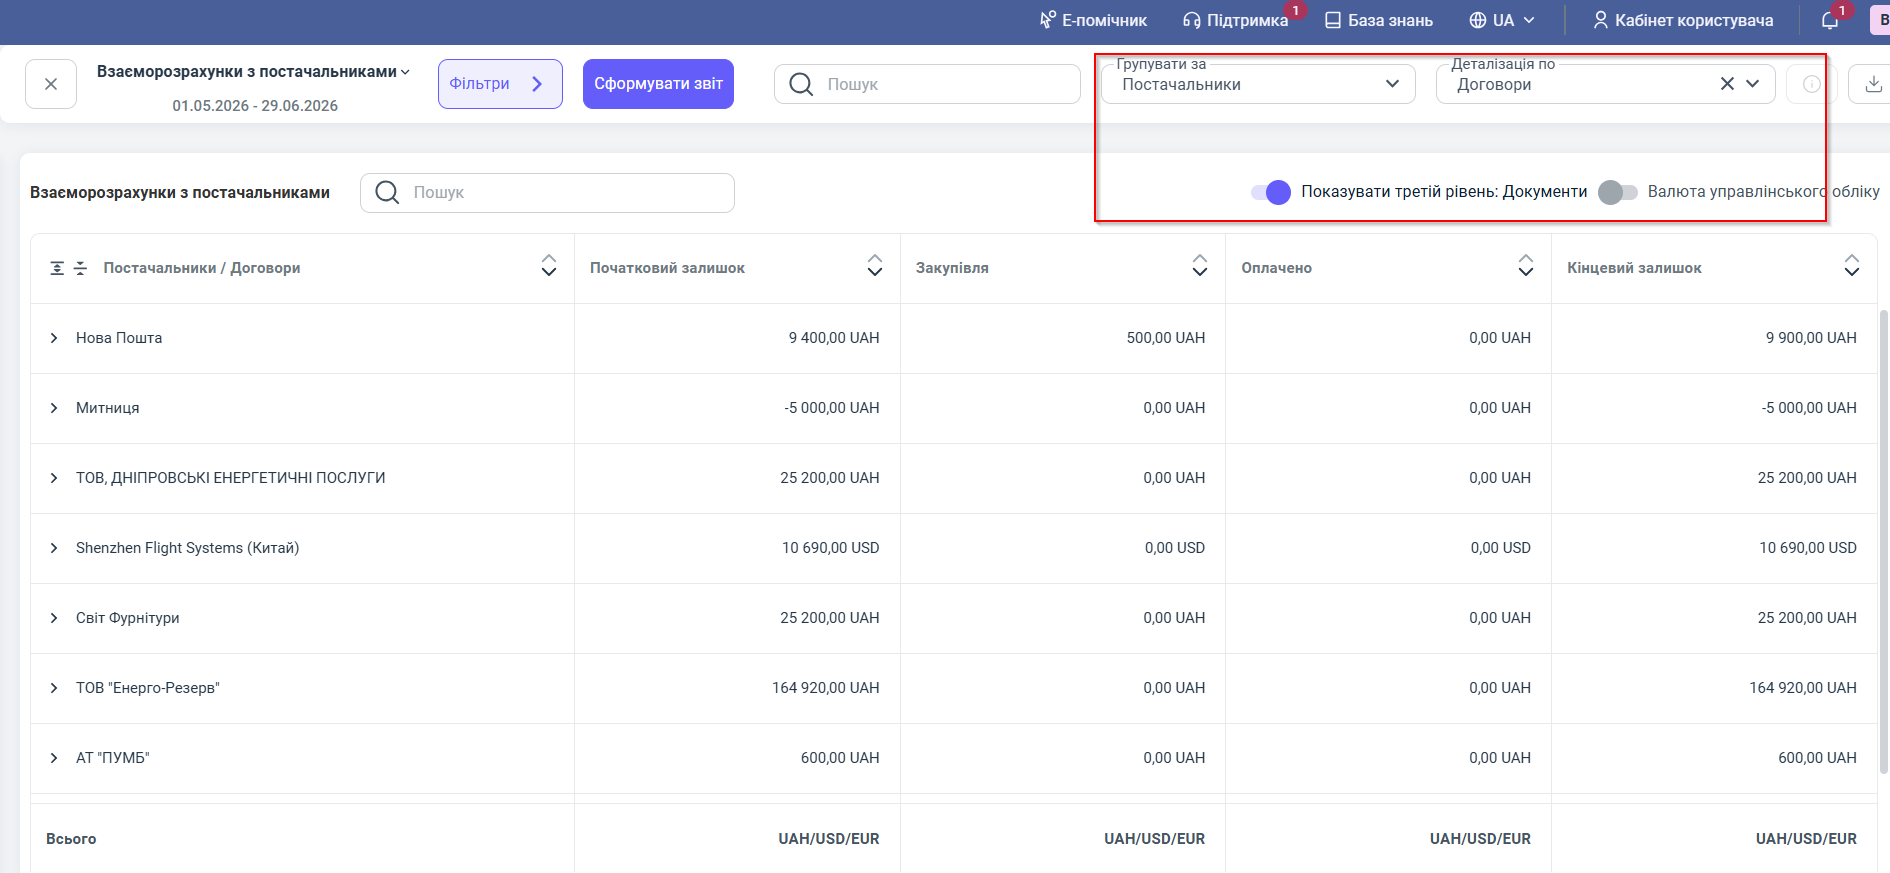Expand the АТ "ПУМБ" row
Image resolution: width=1890 pixels, height=873 pixels.
coord(54,758)
